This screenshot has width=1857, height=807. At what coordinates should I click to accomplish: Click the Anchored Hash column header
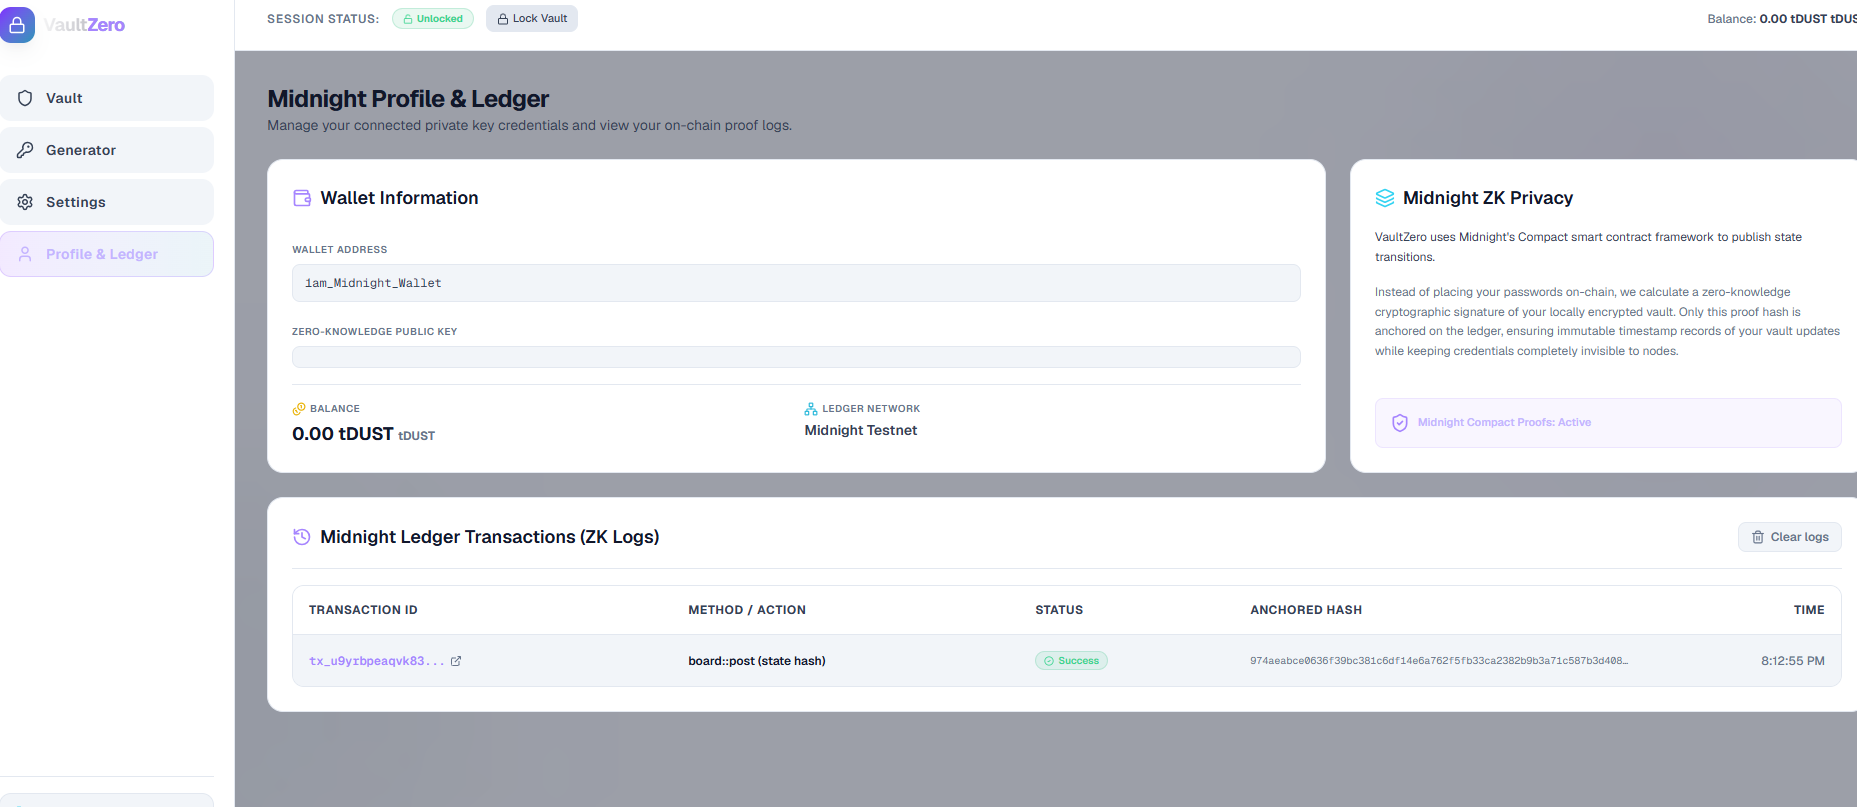[x=1306, y=610]
